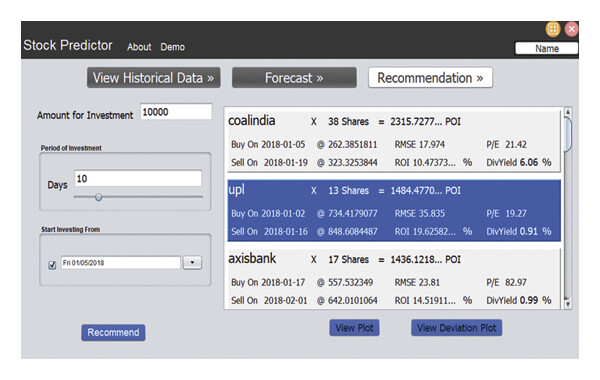Click upl's price 734.4179077
Image resolution: width=600 pixels, height=380 pixels.
coord(353,214)
